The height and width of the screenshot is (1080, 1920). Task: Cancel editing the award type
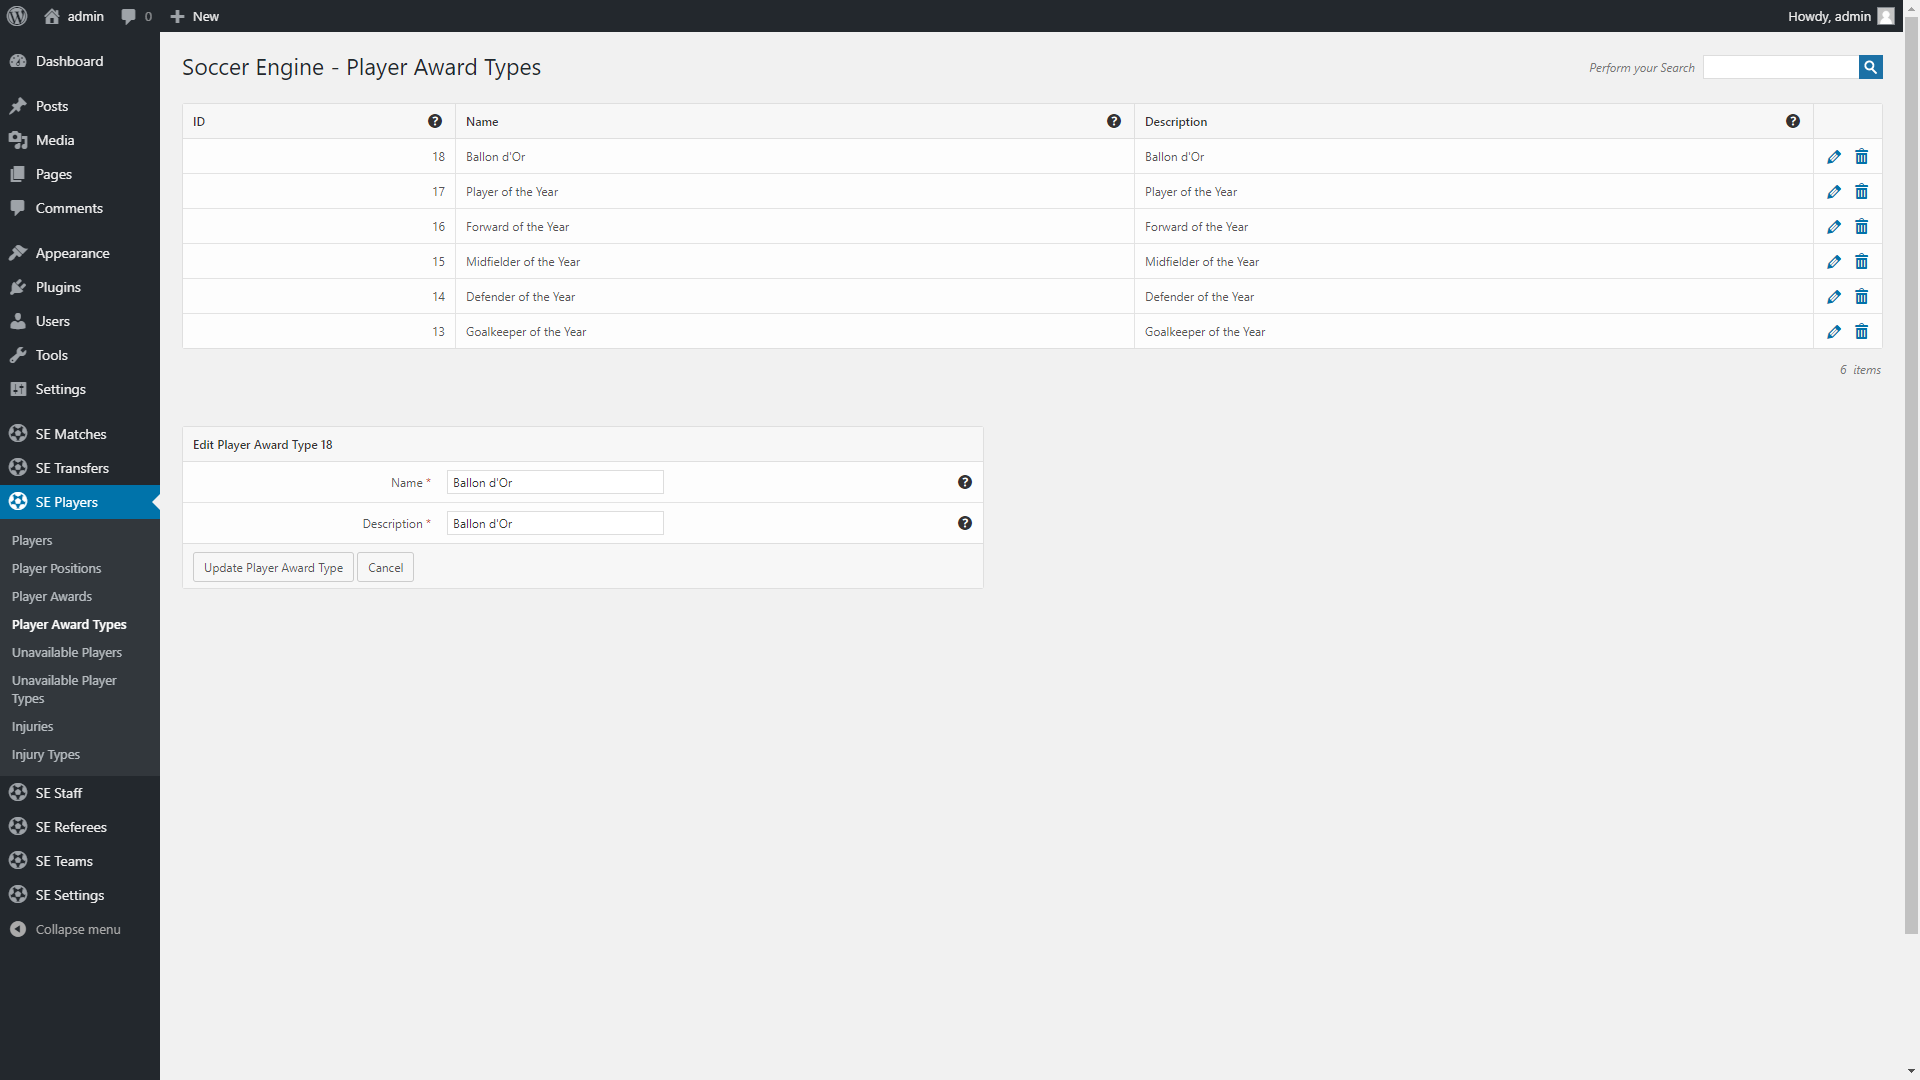385,567
